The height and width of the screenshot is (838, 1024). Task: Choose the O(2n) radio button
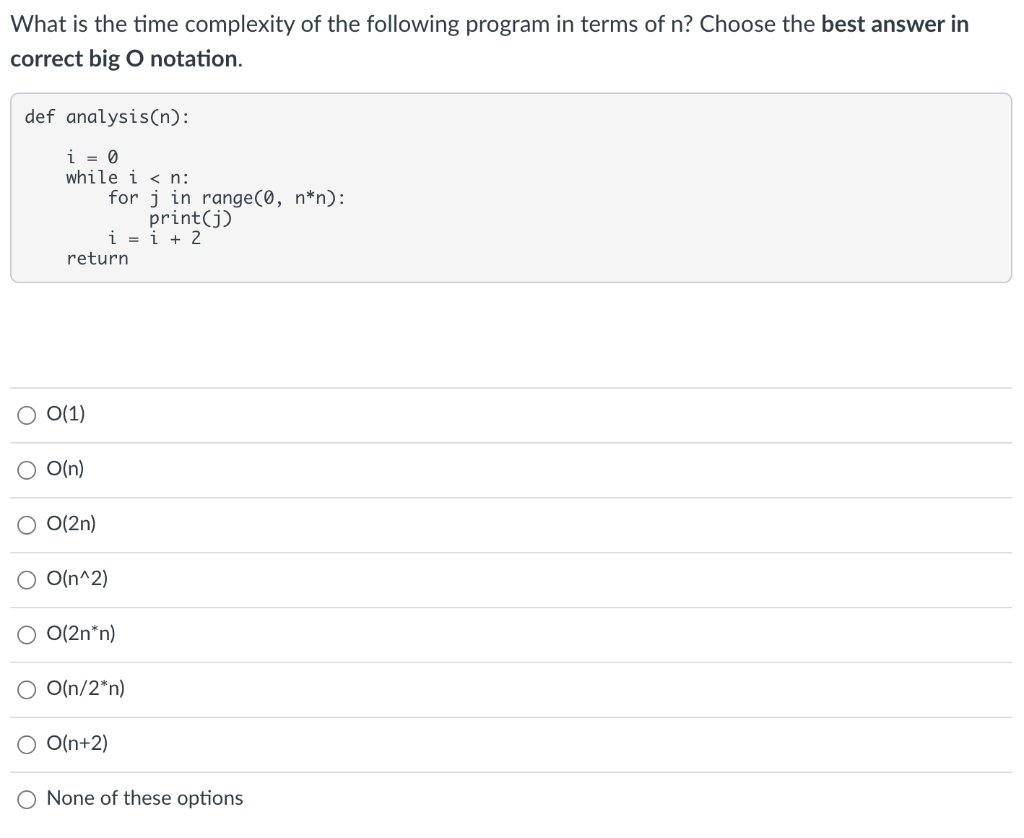point(27,525)
